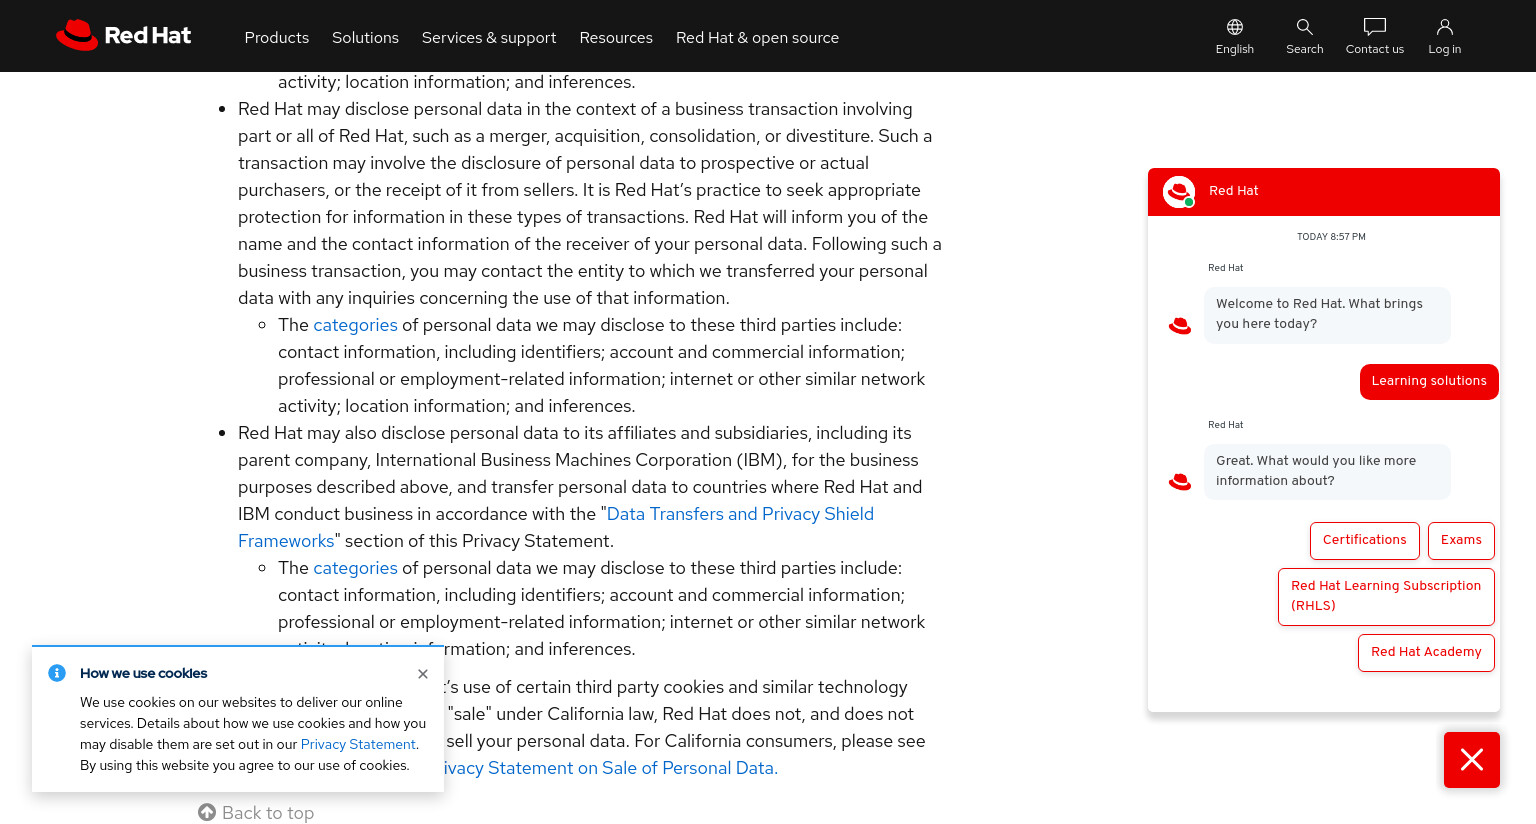Open the Resources menu
This screenshot has width=1536, height=824.
616,37
